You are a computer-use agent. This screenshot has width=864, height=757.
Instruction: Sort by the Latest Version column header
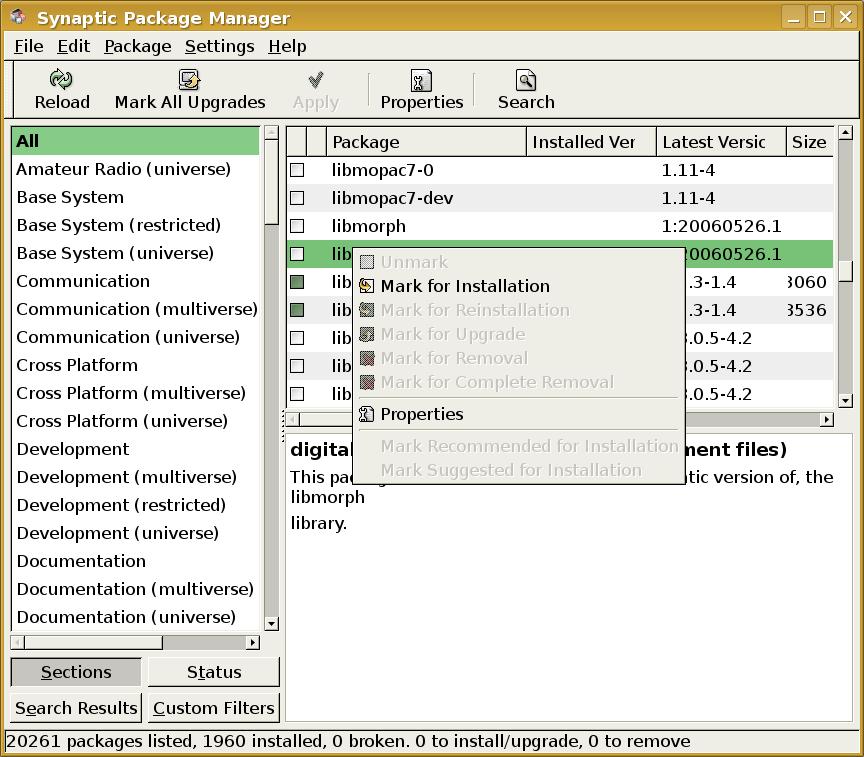[714, 142]
